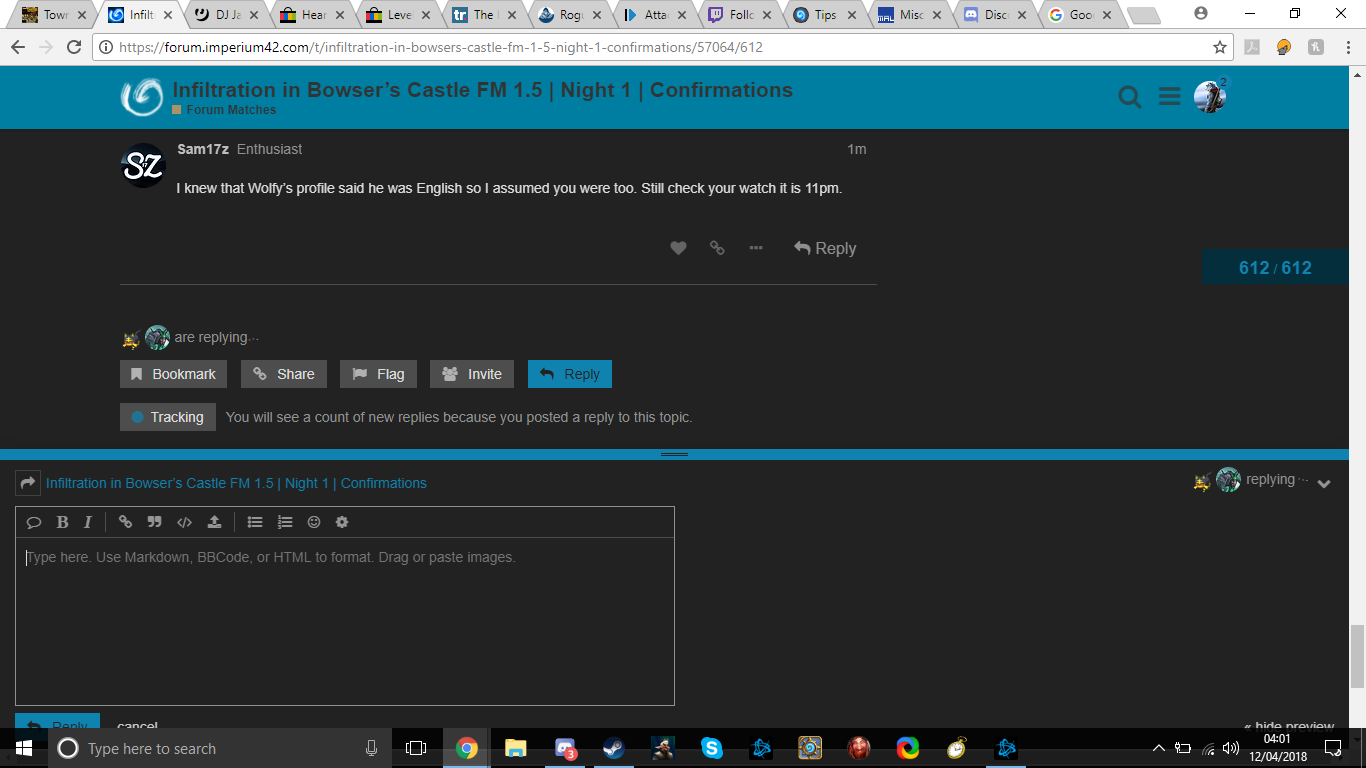The width and height of the screenshot is (1366, 768).
Task: Open the forum search icon
Action: pos(1130,97)
